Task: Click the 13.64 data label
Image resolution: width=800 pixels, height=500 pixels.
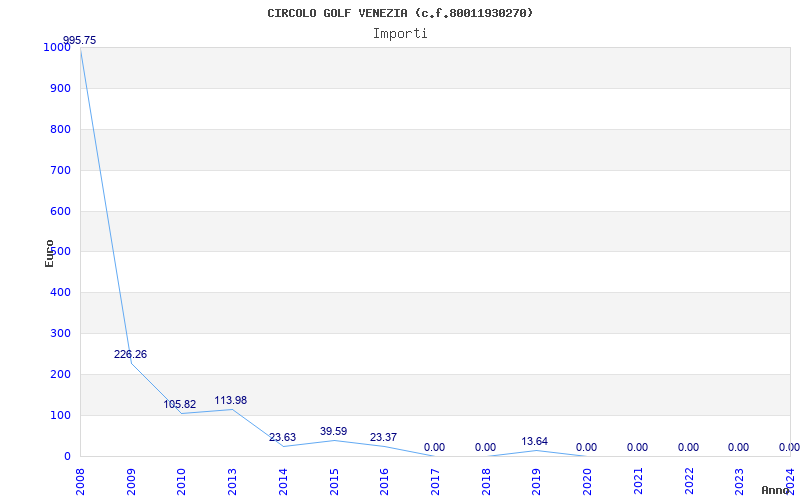Action: point(534,441)
